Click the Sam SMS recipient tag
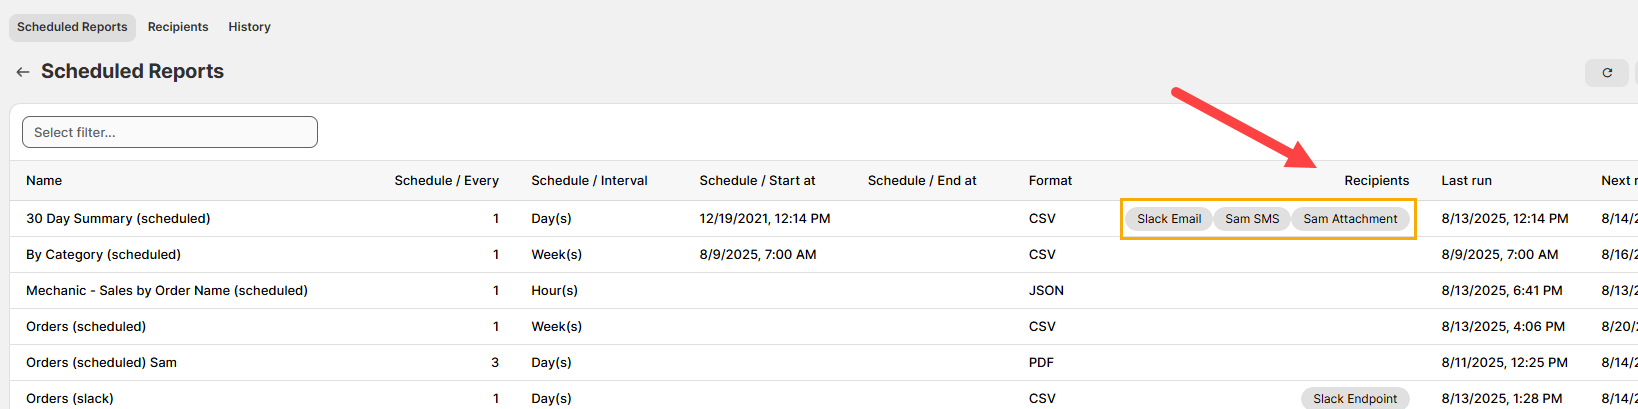The width and height of the screenshot is (1638, 409). coord(1251,219)
